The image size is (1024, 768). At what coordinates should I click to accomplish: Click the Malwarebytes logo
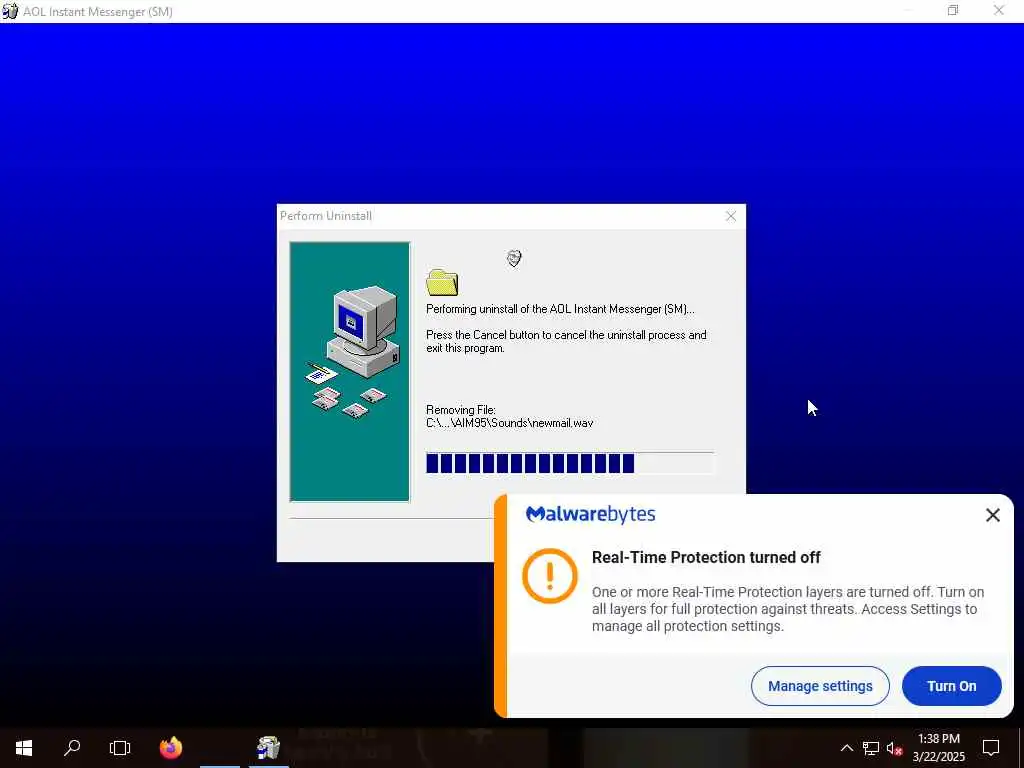point(590,515)
